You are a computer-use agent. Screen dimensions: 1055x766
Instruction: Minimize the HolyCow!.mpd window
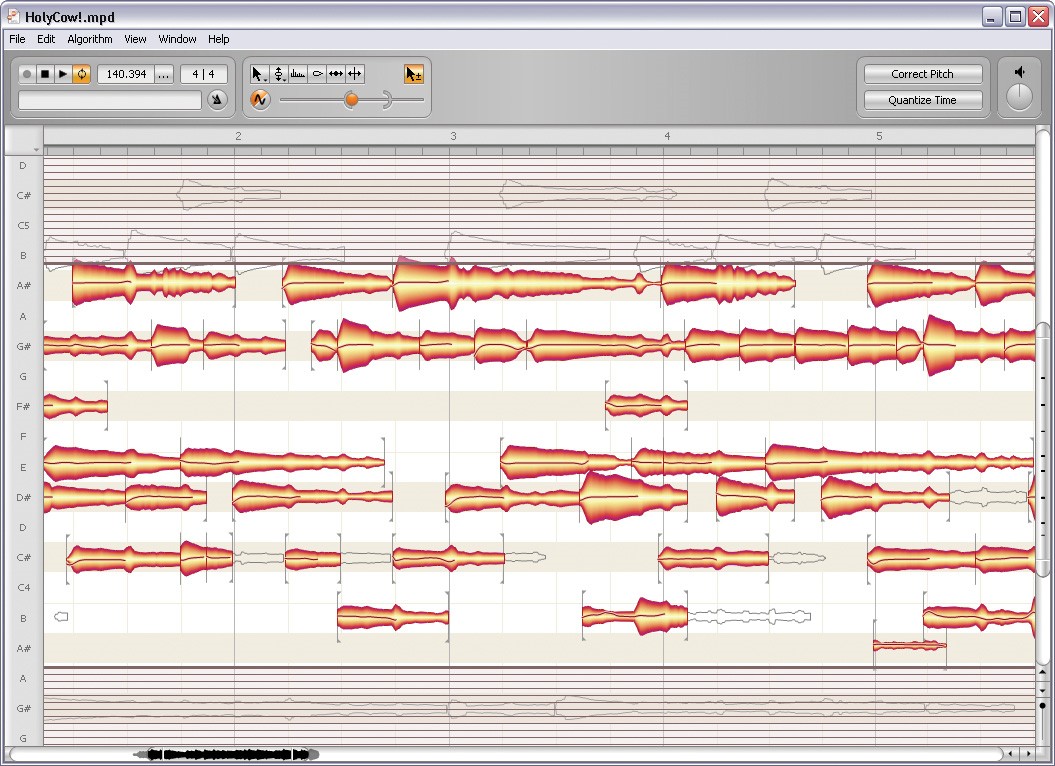(992, 17)
